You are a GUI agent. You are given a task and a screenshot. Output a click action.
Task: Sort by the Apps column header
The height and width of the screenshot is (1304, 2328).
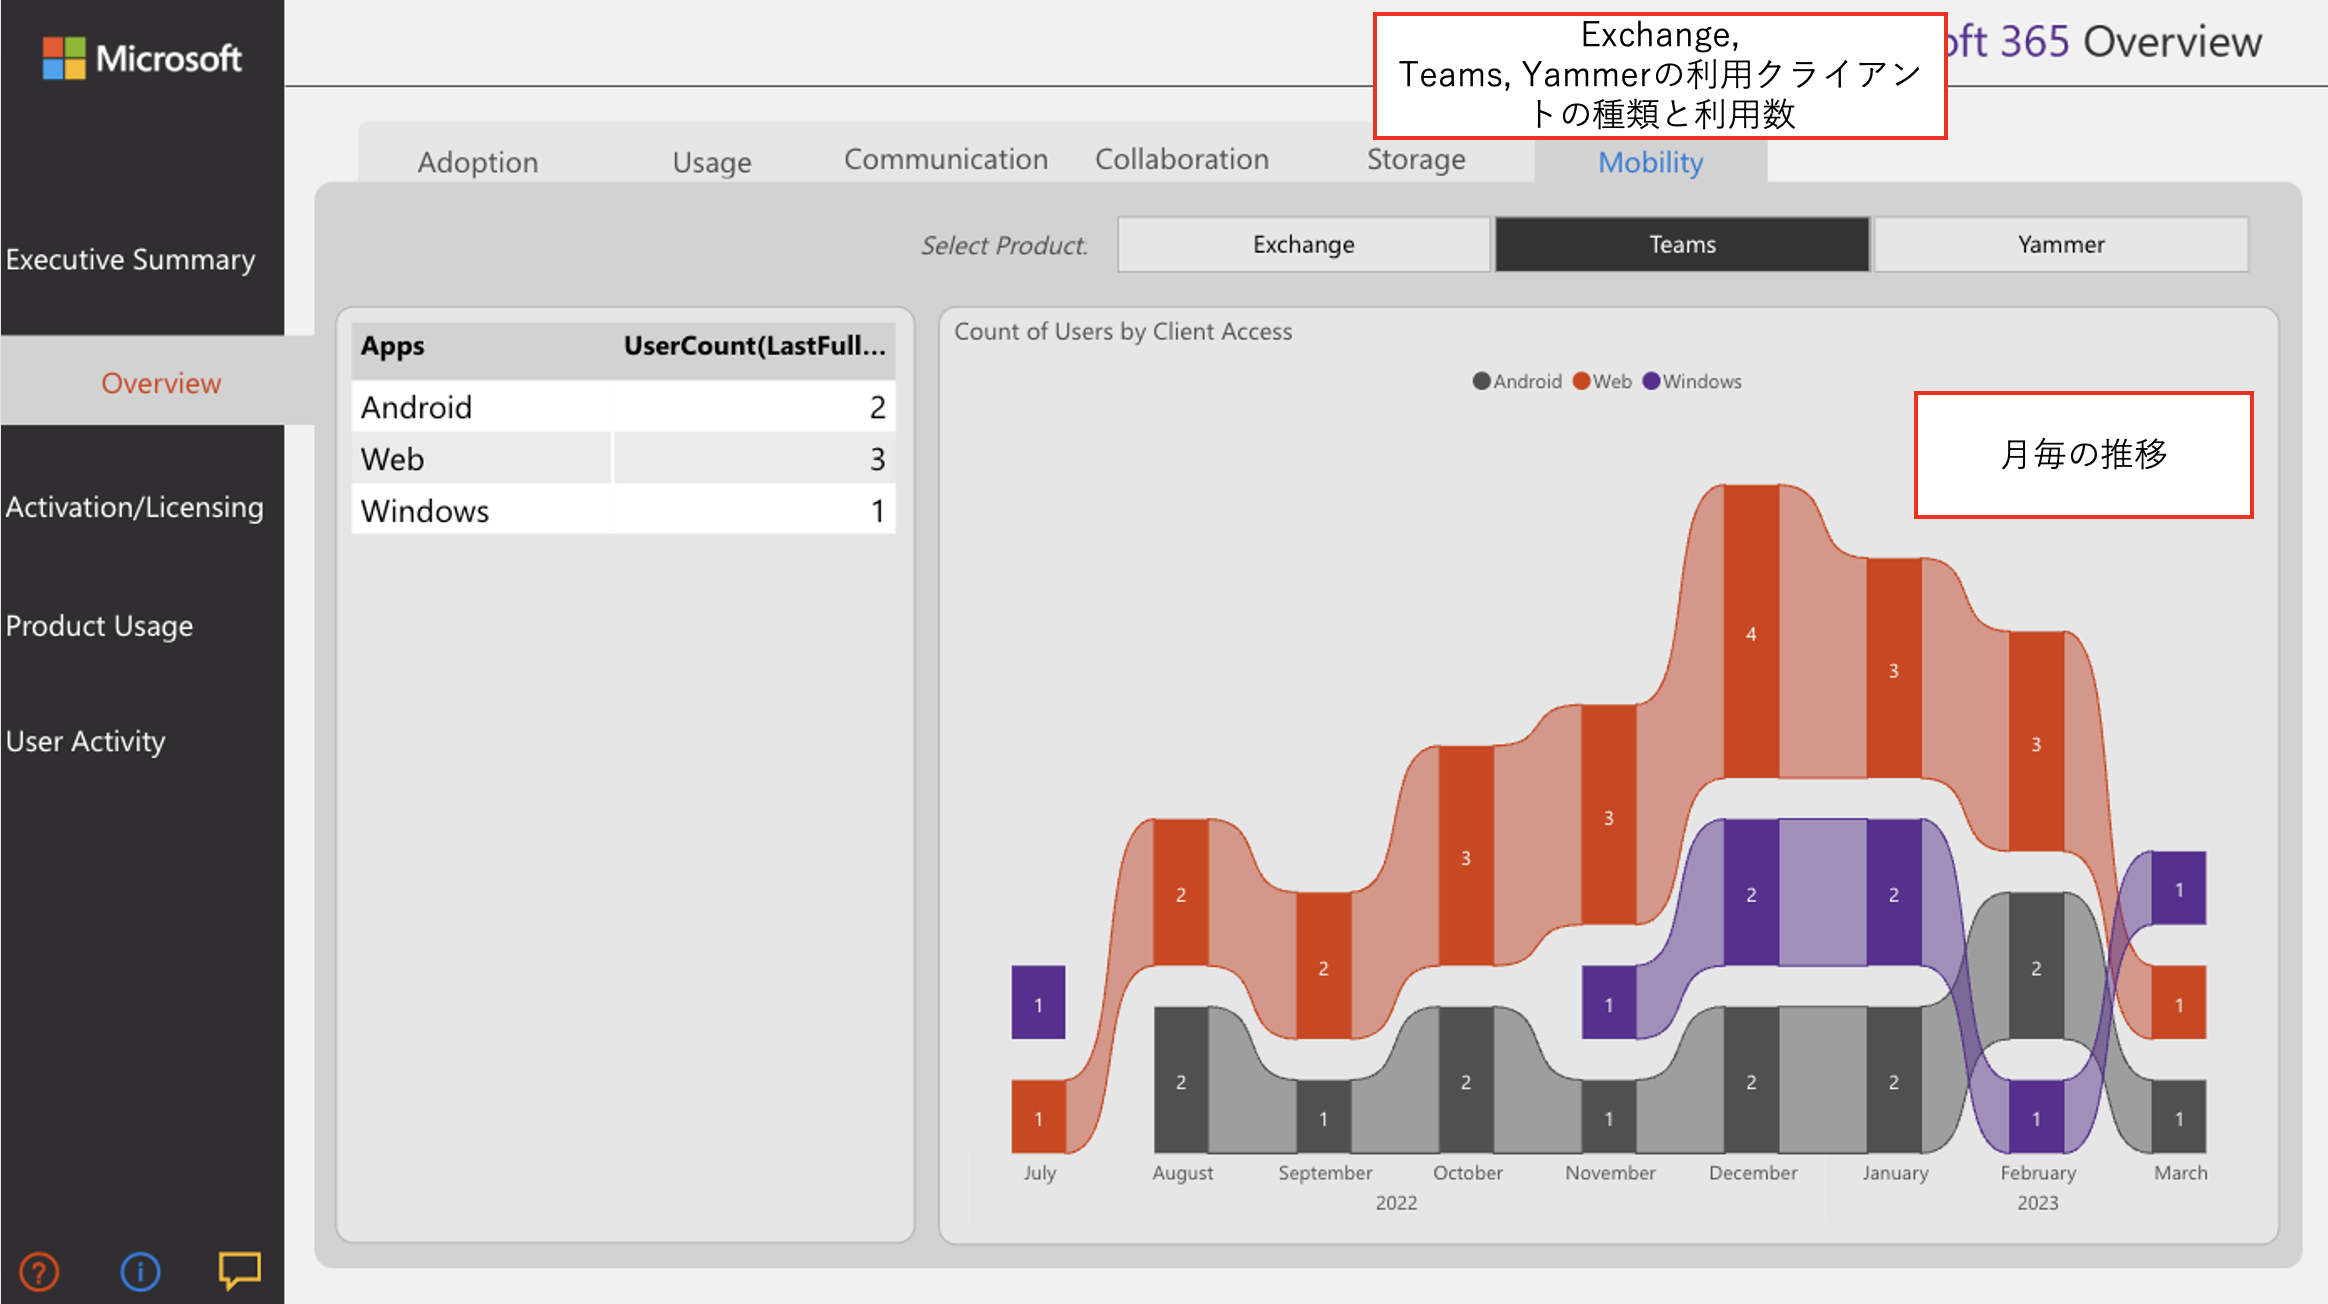[393, 346]
